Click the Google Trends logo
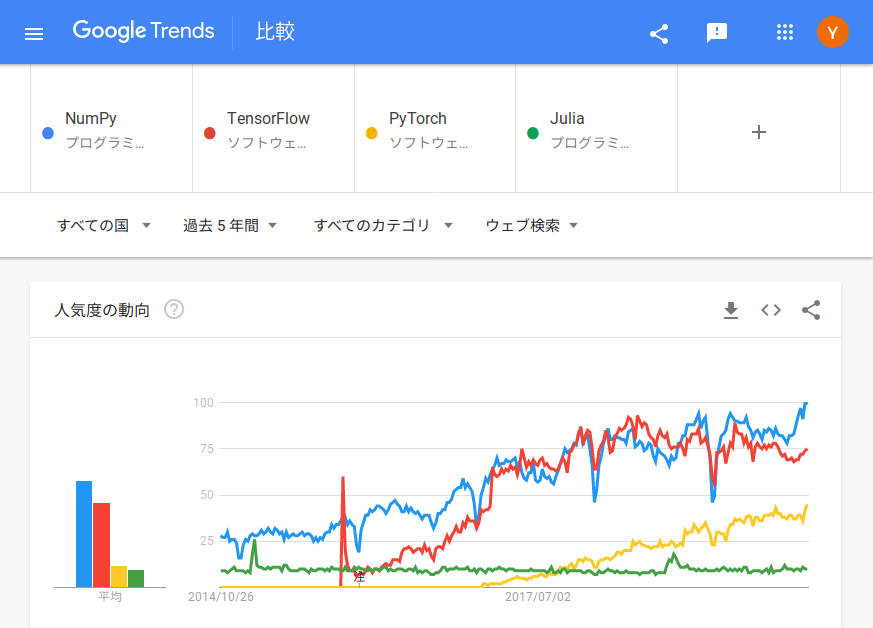Image resolution: width=873 pixels, height=628 pixels. click(x=143, y=31)
